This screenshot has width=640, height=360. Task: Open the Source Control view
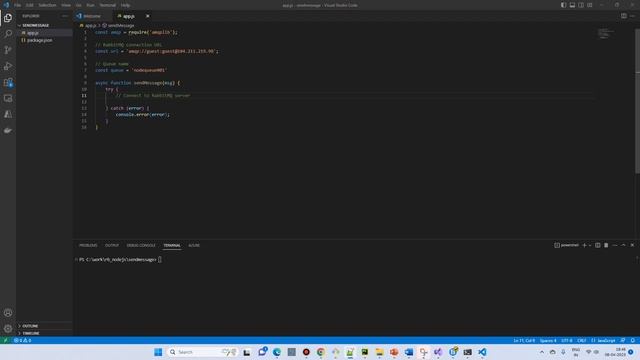[8, 50]
